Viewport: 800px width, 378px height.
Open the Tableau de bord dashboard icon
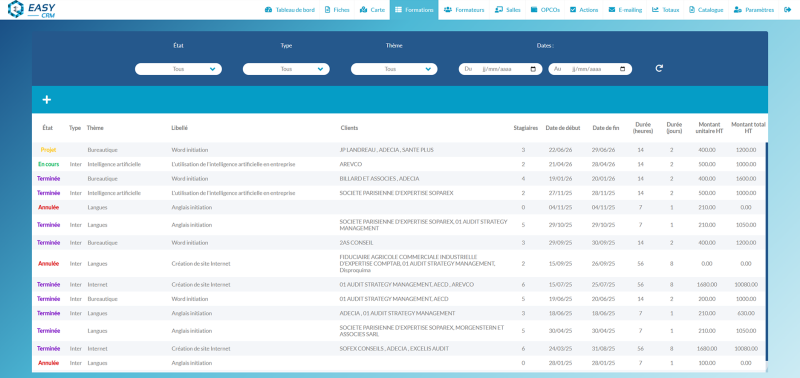point(268,10)
